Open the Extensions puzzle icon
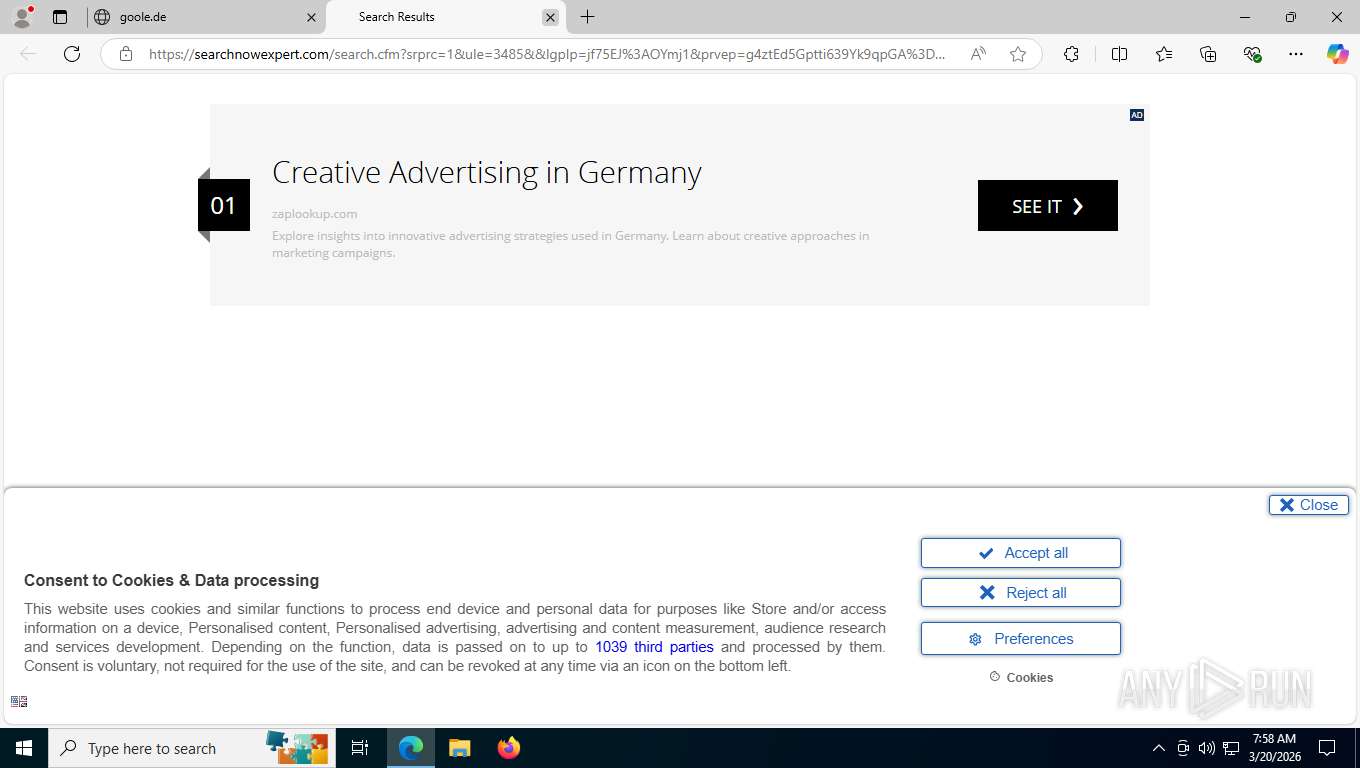The width and height of the screenshot is (1360, 768). click(1071, 54)
